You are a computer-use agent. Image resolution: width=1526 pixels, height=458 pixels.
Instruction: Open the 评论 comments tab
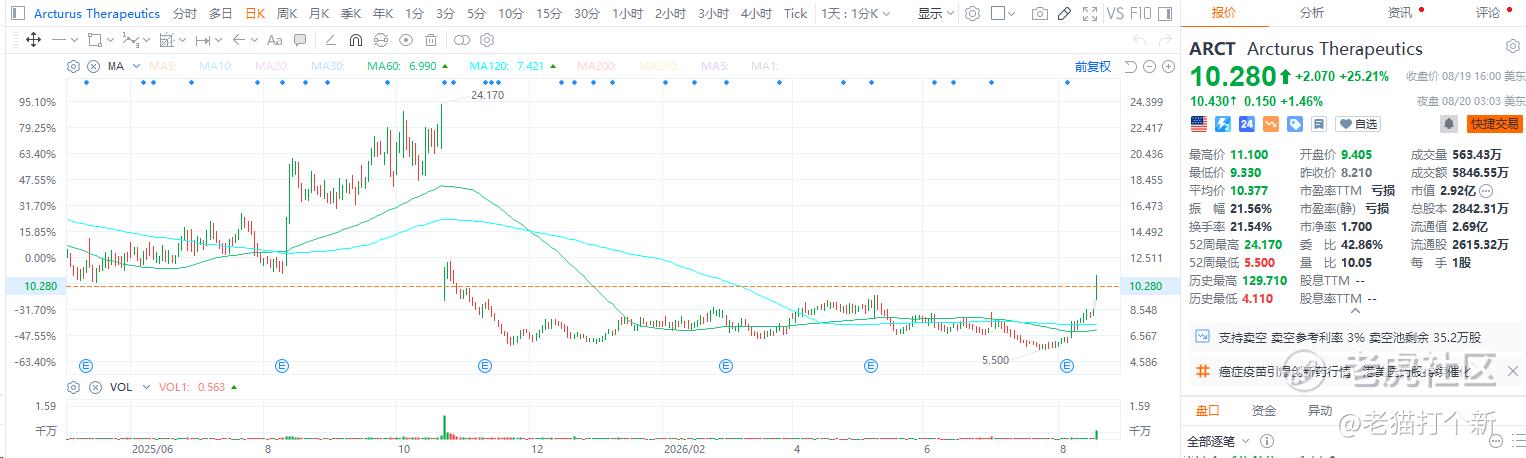click(1487, 13)
